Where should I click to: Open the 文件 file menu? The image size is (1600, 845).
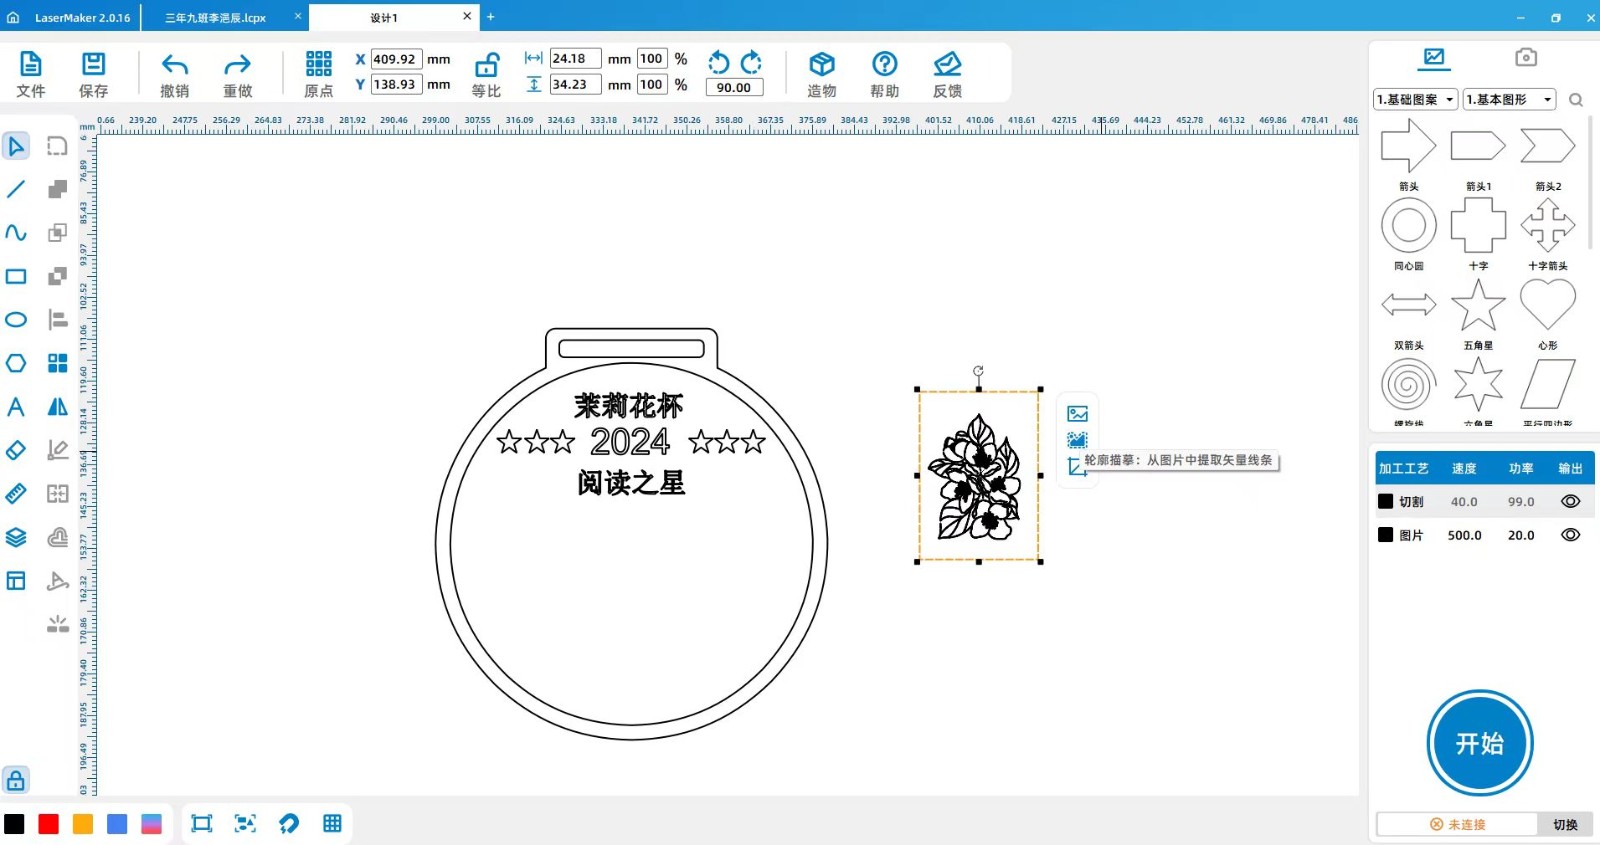tap(31, 74)
